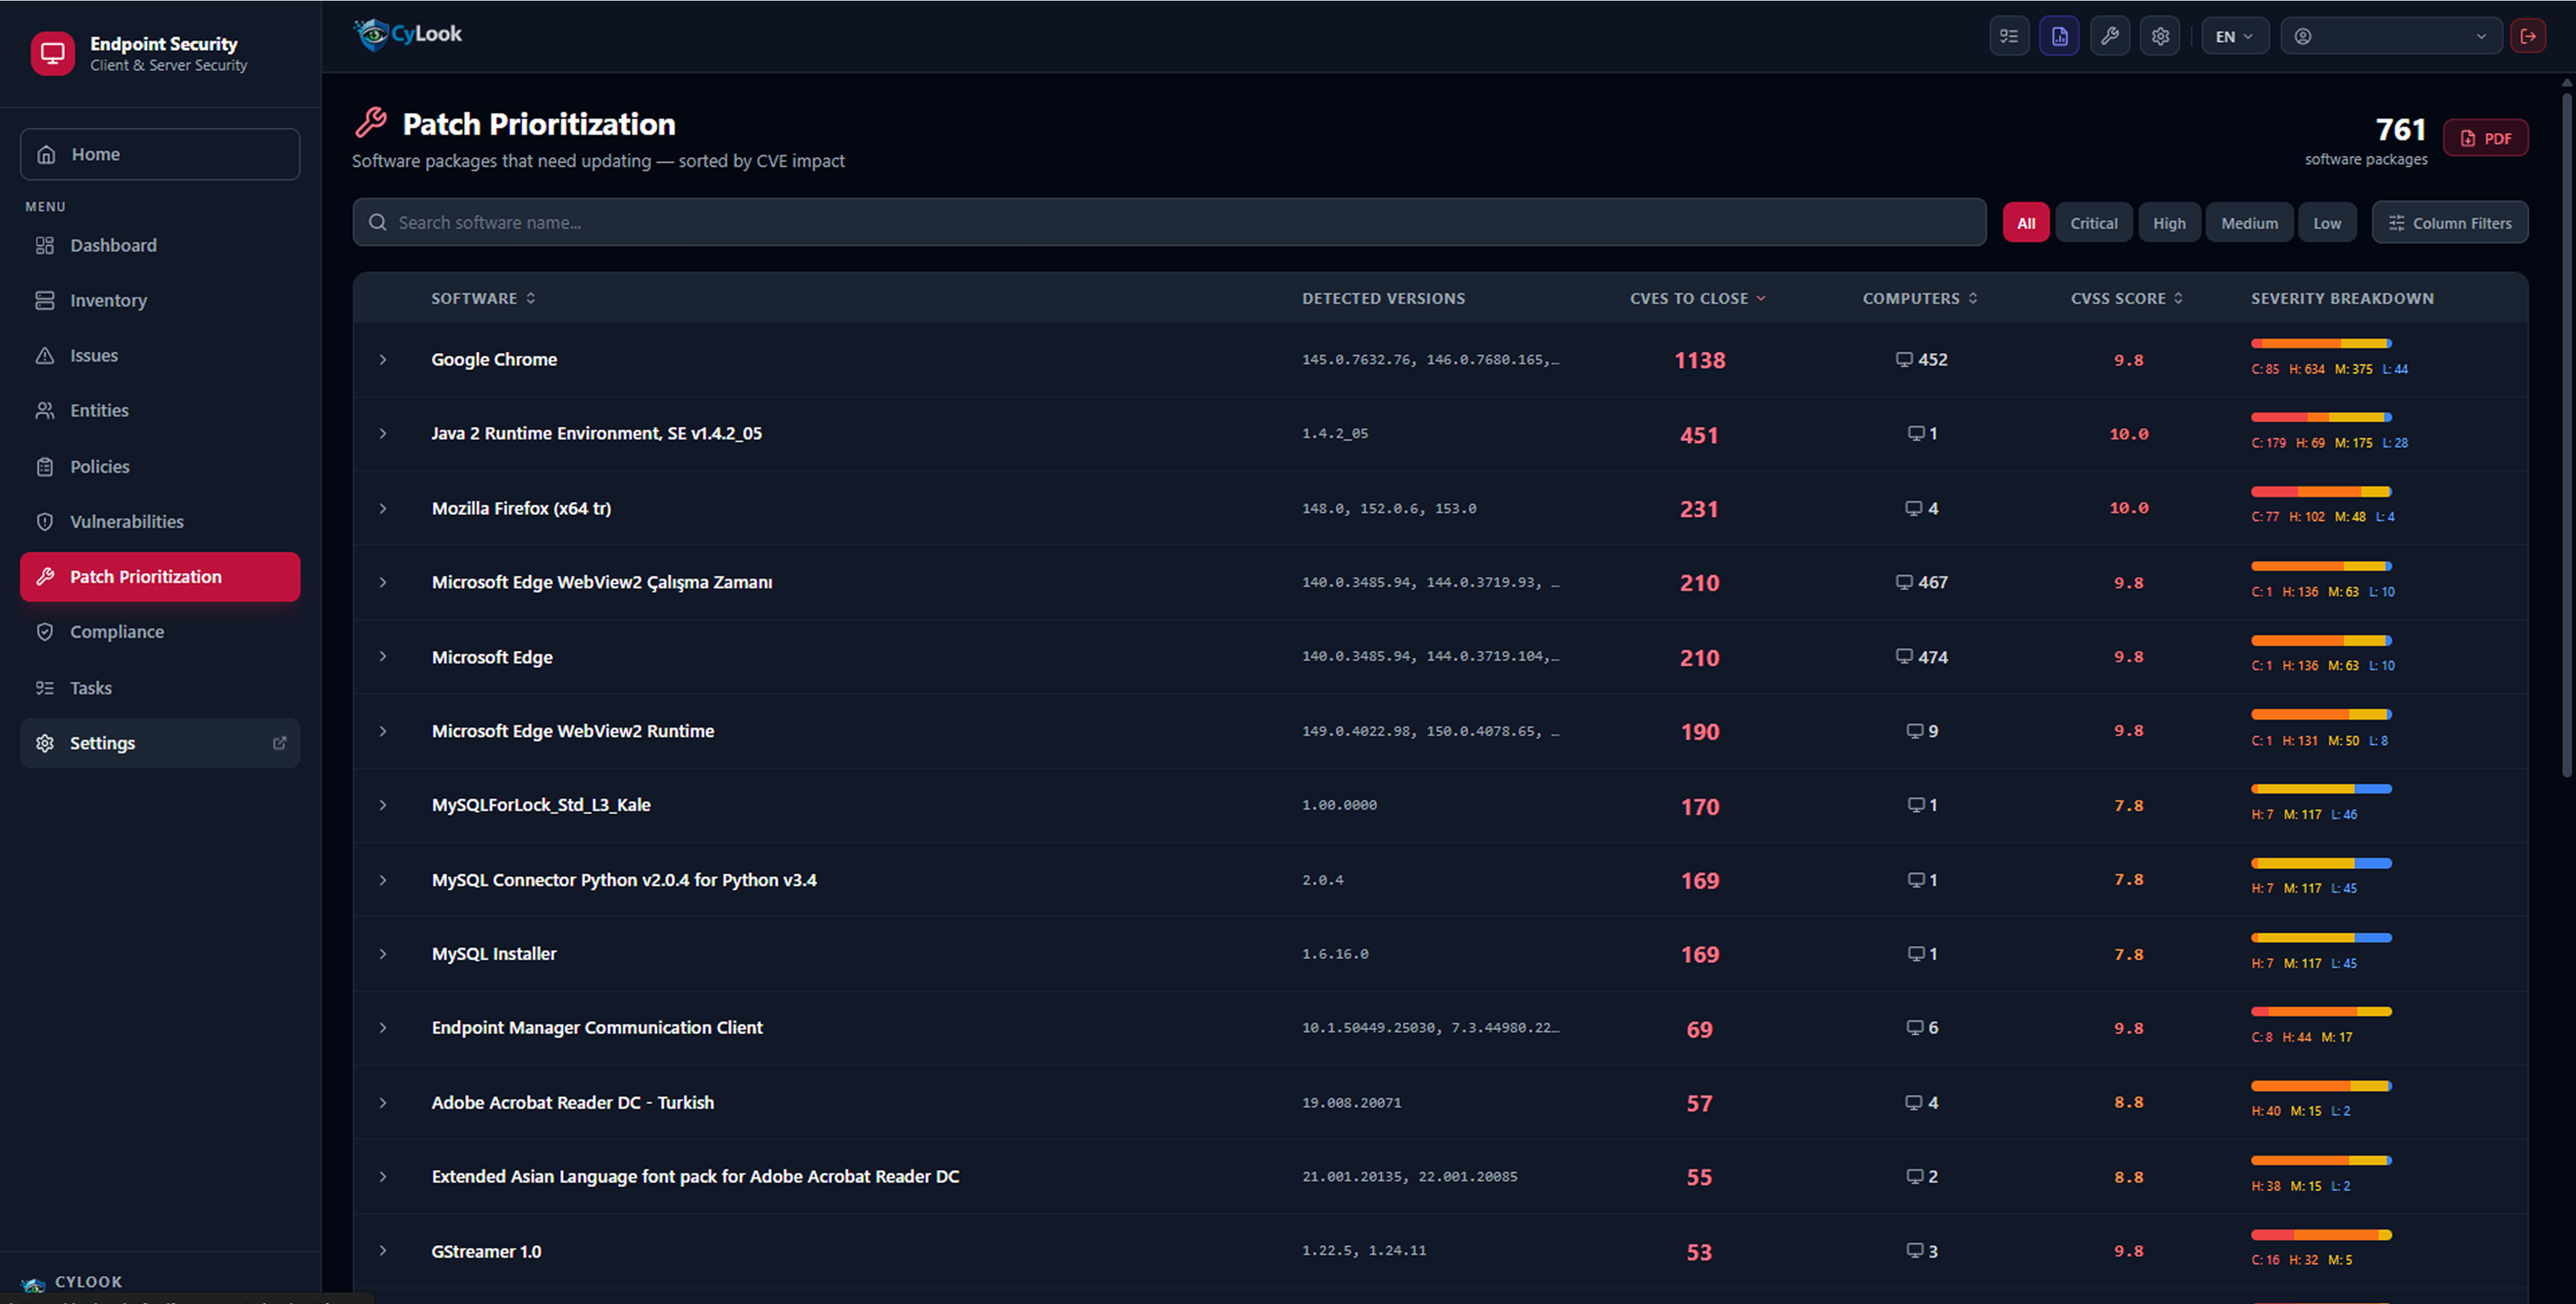Expand the Adobe Acrobat Reader DC - Turkish row
Viewport: 2576px width, 1304px height.
383,1103
